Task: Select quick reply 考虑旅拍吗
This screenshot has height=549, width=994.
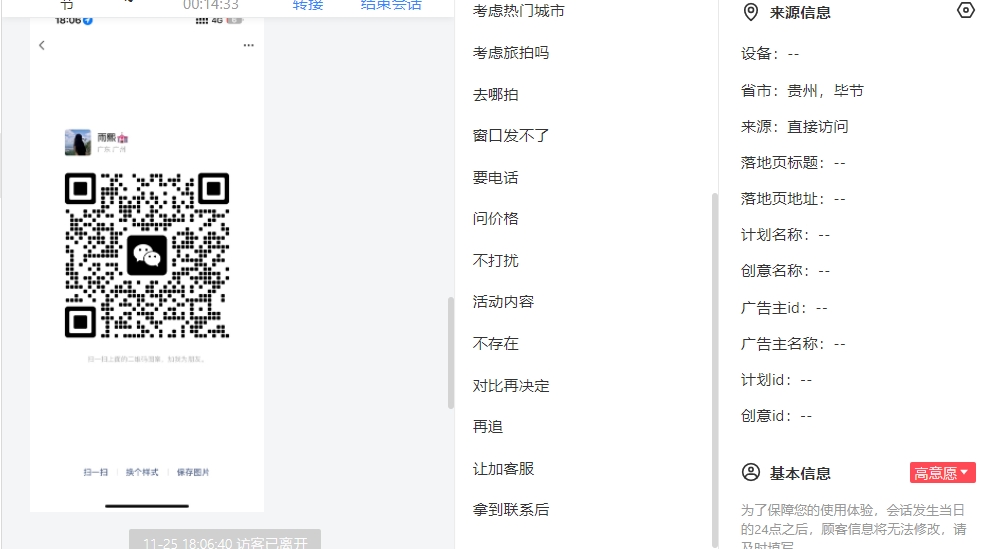Action: [511, 53]
